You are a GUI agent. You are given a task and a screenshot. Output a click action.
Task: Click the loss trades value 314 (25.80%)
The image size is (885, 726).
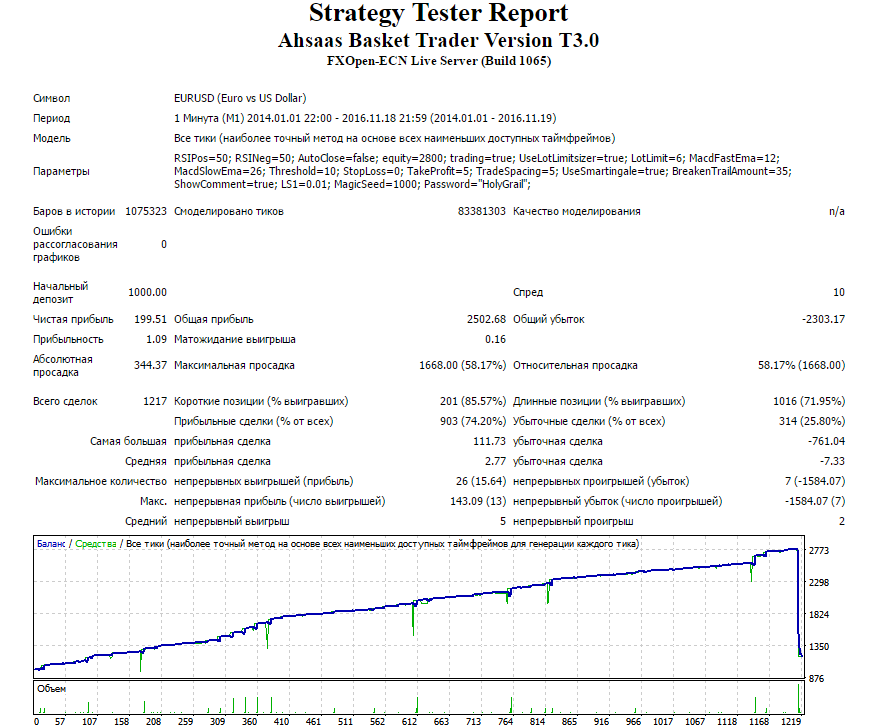pos(812,422)
